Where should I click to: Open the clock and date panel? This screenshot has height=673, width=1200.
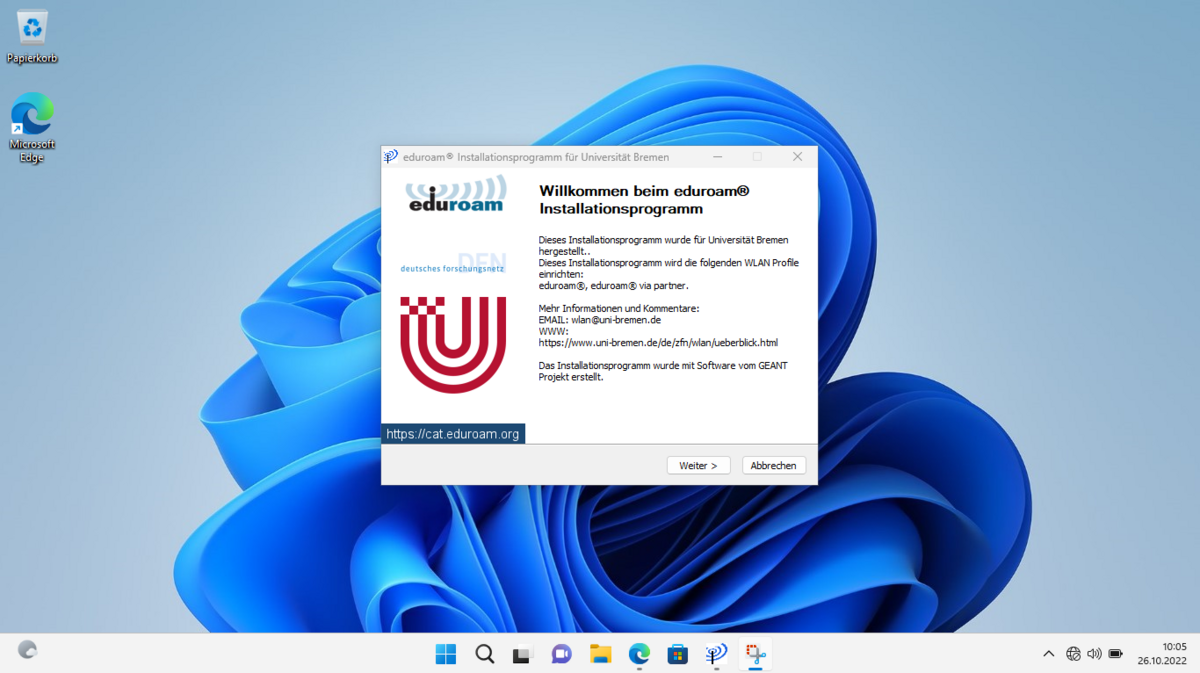(1161, 654)
